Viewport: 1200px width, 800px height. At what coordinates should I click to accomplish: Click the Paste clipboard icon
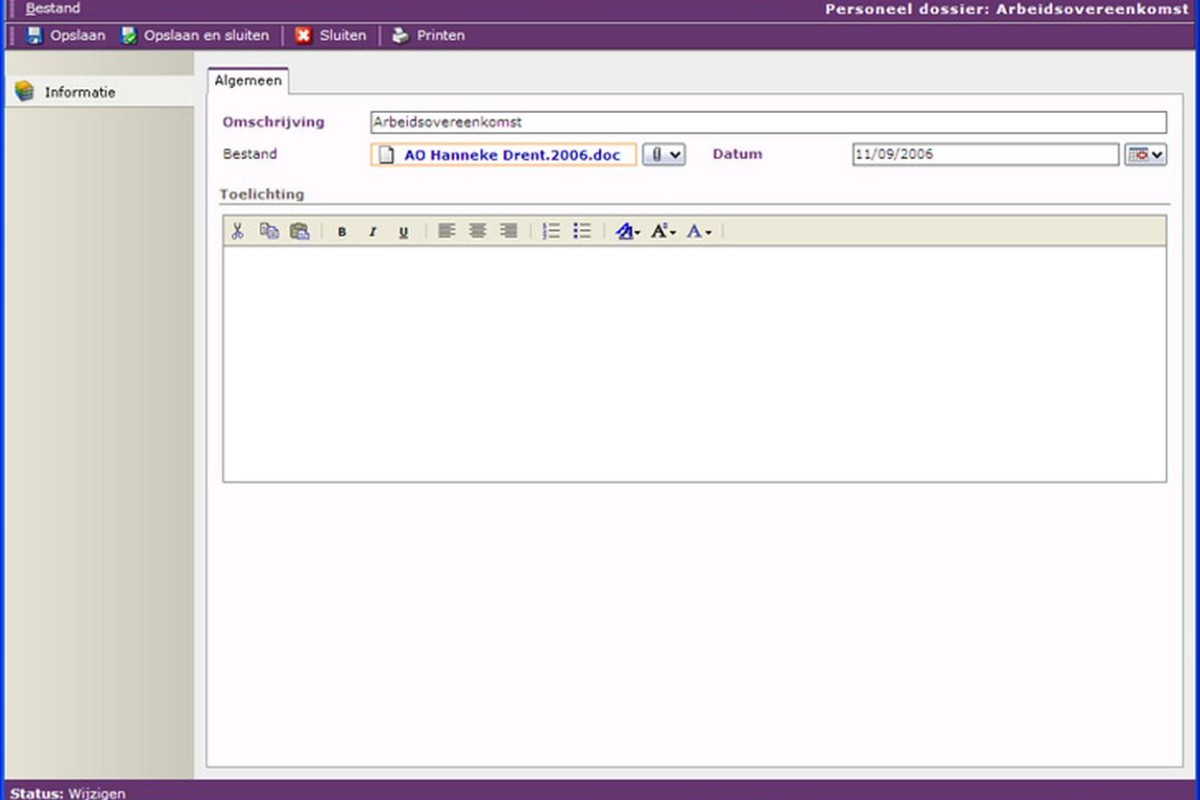[x=299, y=231]
